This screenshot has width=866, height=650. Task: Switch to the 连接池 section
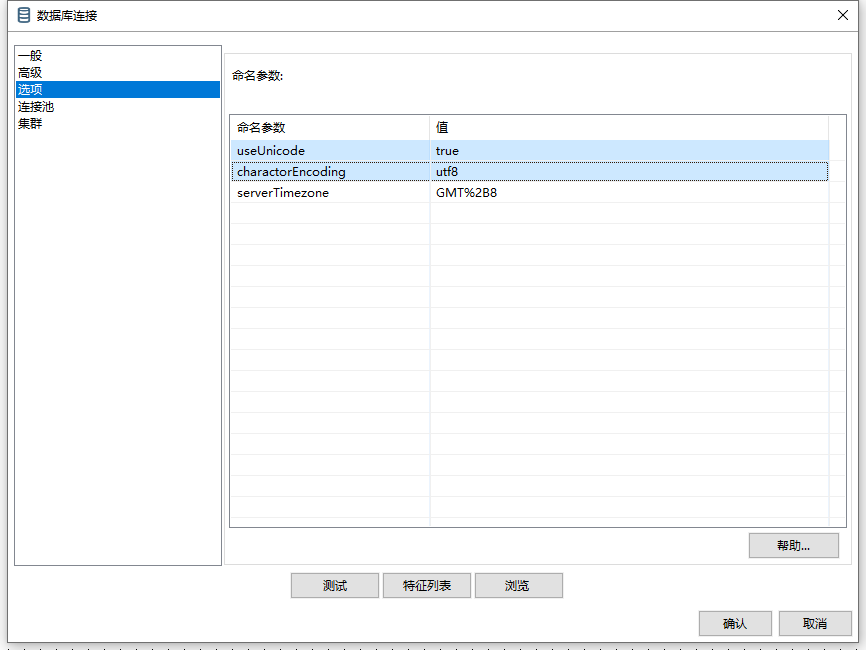point(36,107)
